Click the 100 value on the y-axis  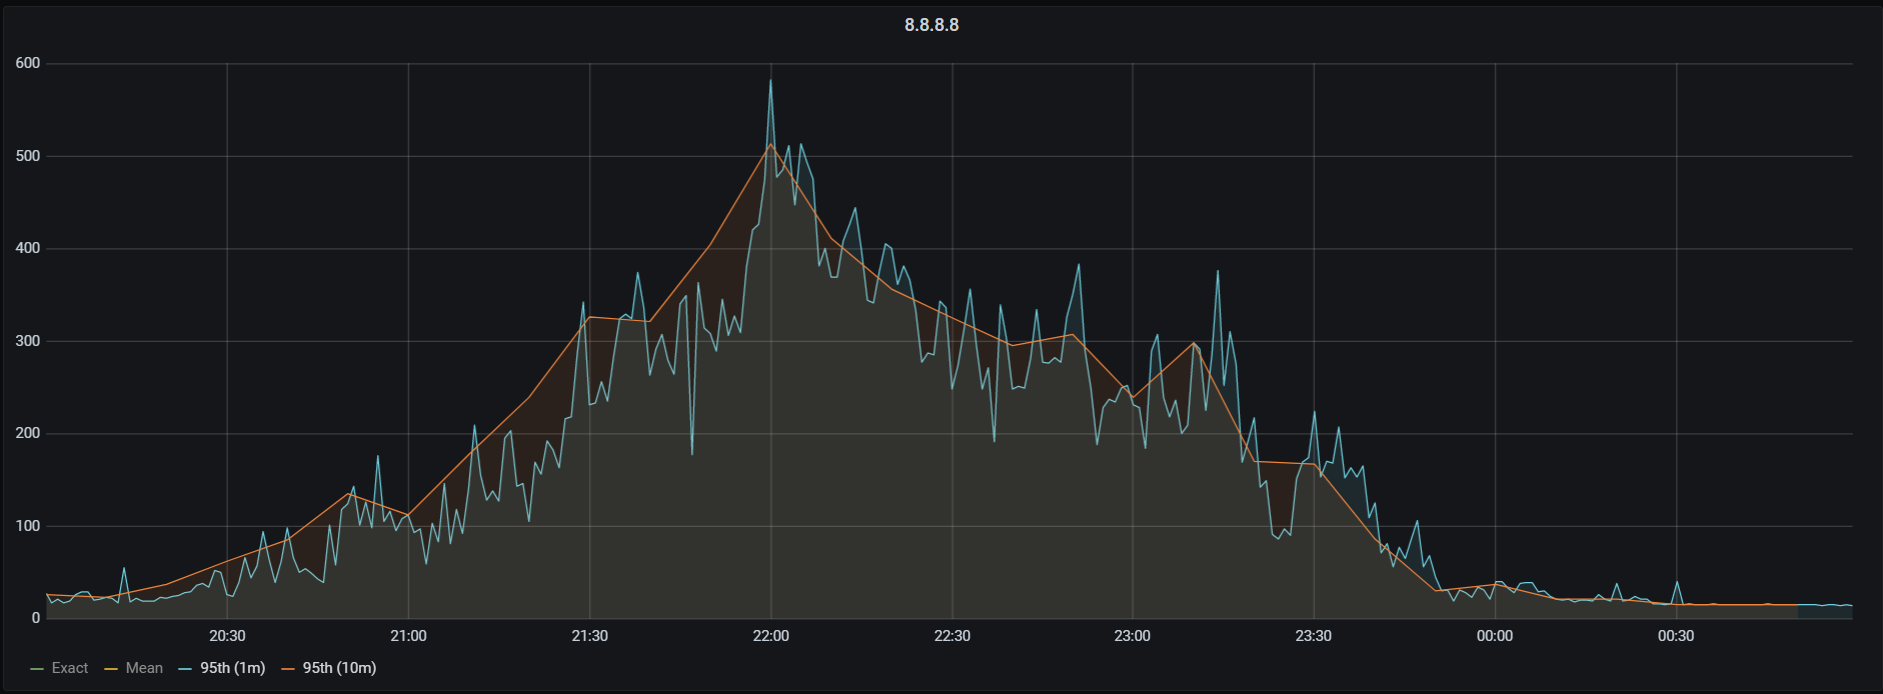pos(28,526)
